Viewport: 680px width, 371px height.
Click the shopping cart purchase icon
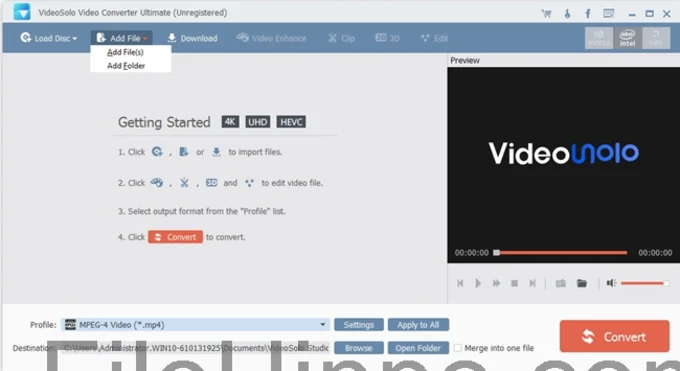click(x=546, y=13)
